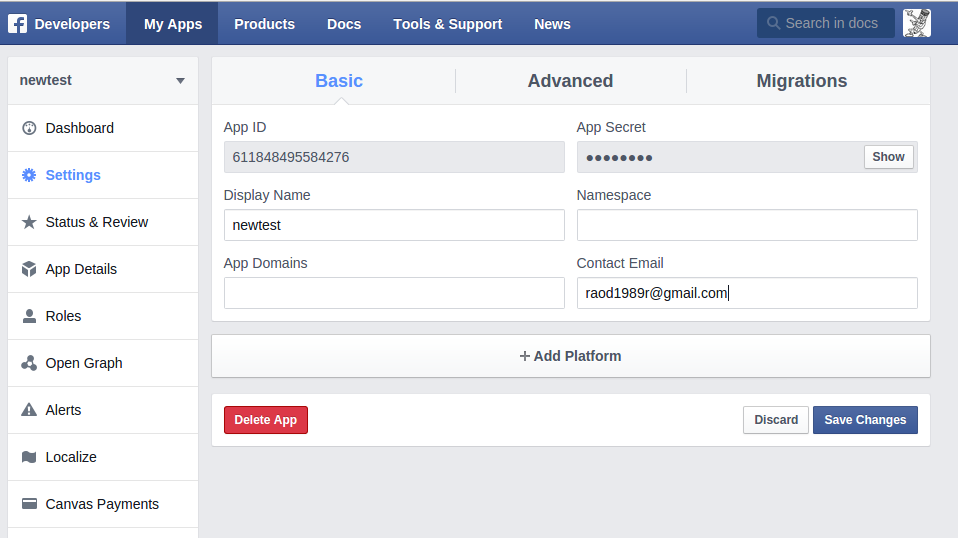The image size is (958, 538).
Task: Focus the Search in docs field
Action: 825,23
